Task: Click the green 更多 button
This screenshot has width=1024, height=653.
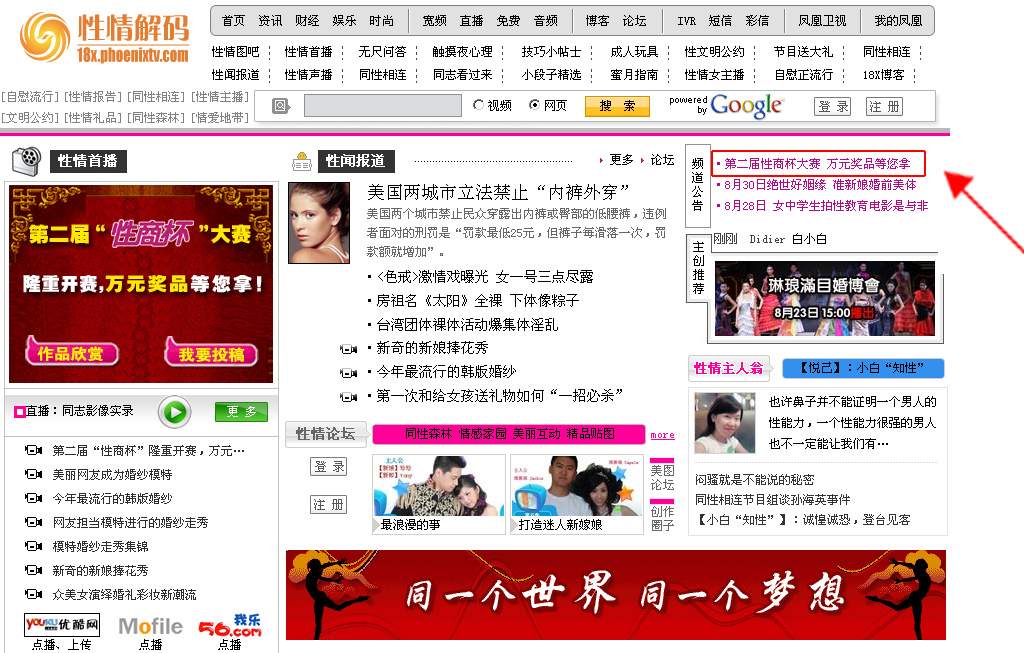Action: pyautogui.click(x=241, y=412)
